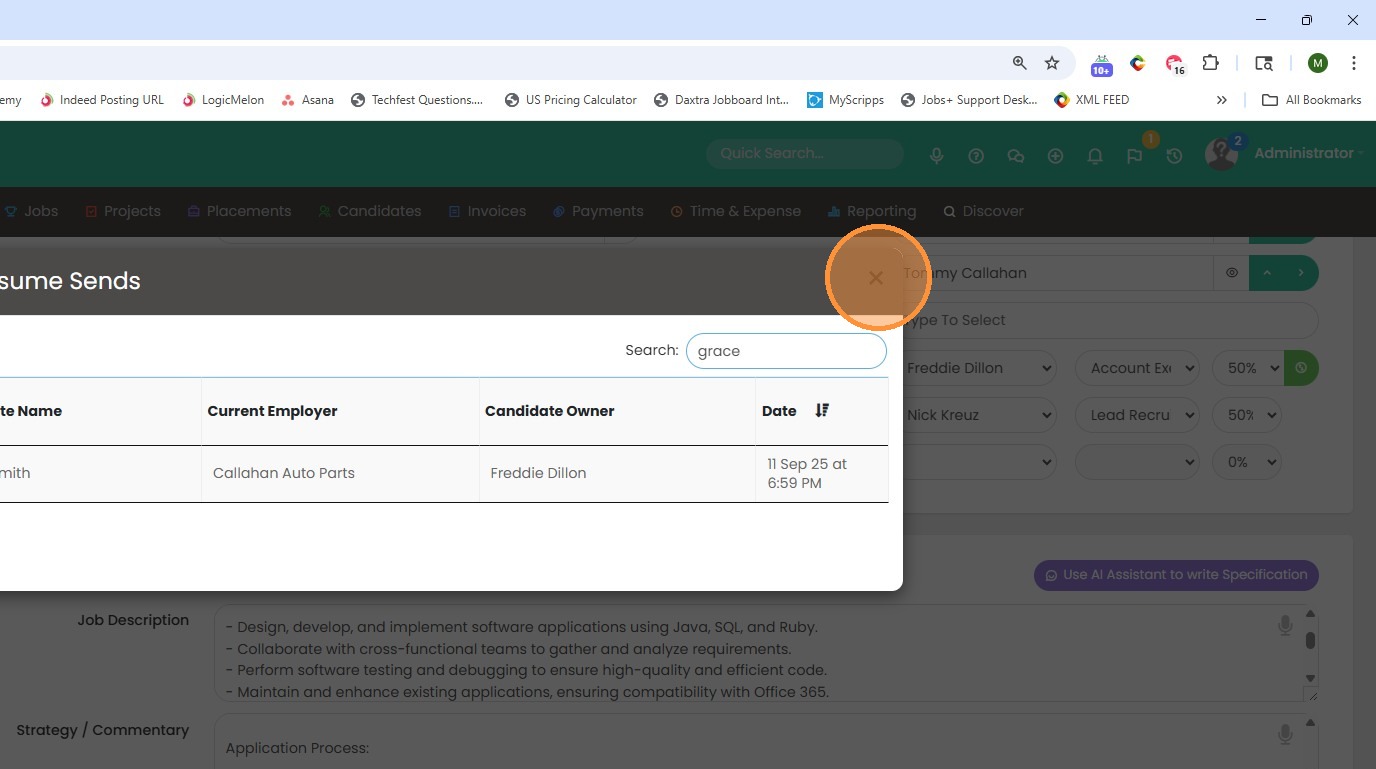Open the Daxtra Jobboard Int bookmark
This screenshot has width=1376, height=769.
click(x=721, y=100)
